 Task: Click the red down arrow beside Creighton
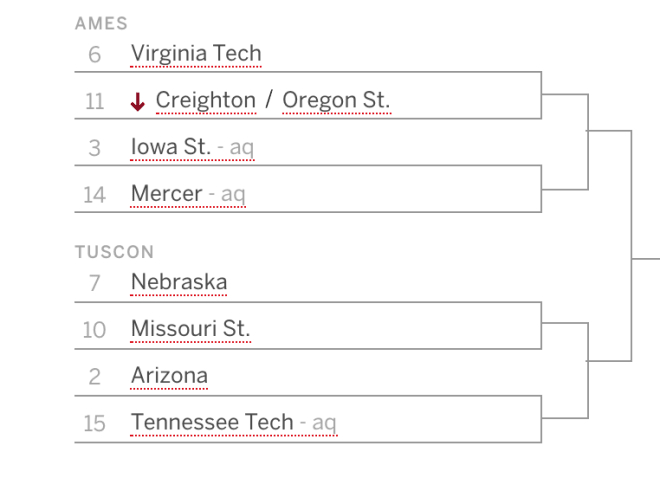pos(138,102)
